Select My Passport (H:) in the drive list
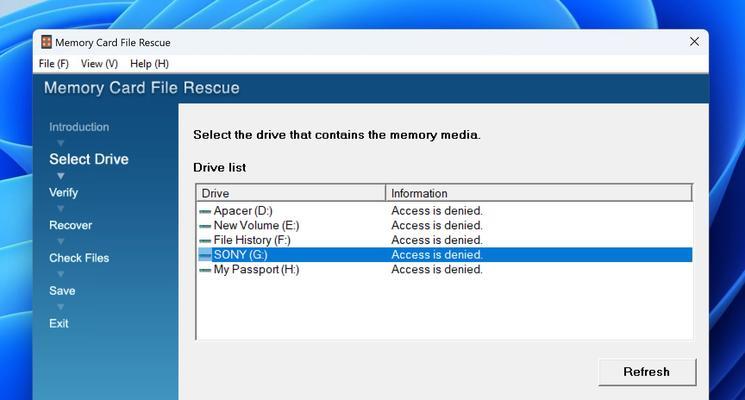745x400 pixels. [x=256, y=269]
